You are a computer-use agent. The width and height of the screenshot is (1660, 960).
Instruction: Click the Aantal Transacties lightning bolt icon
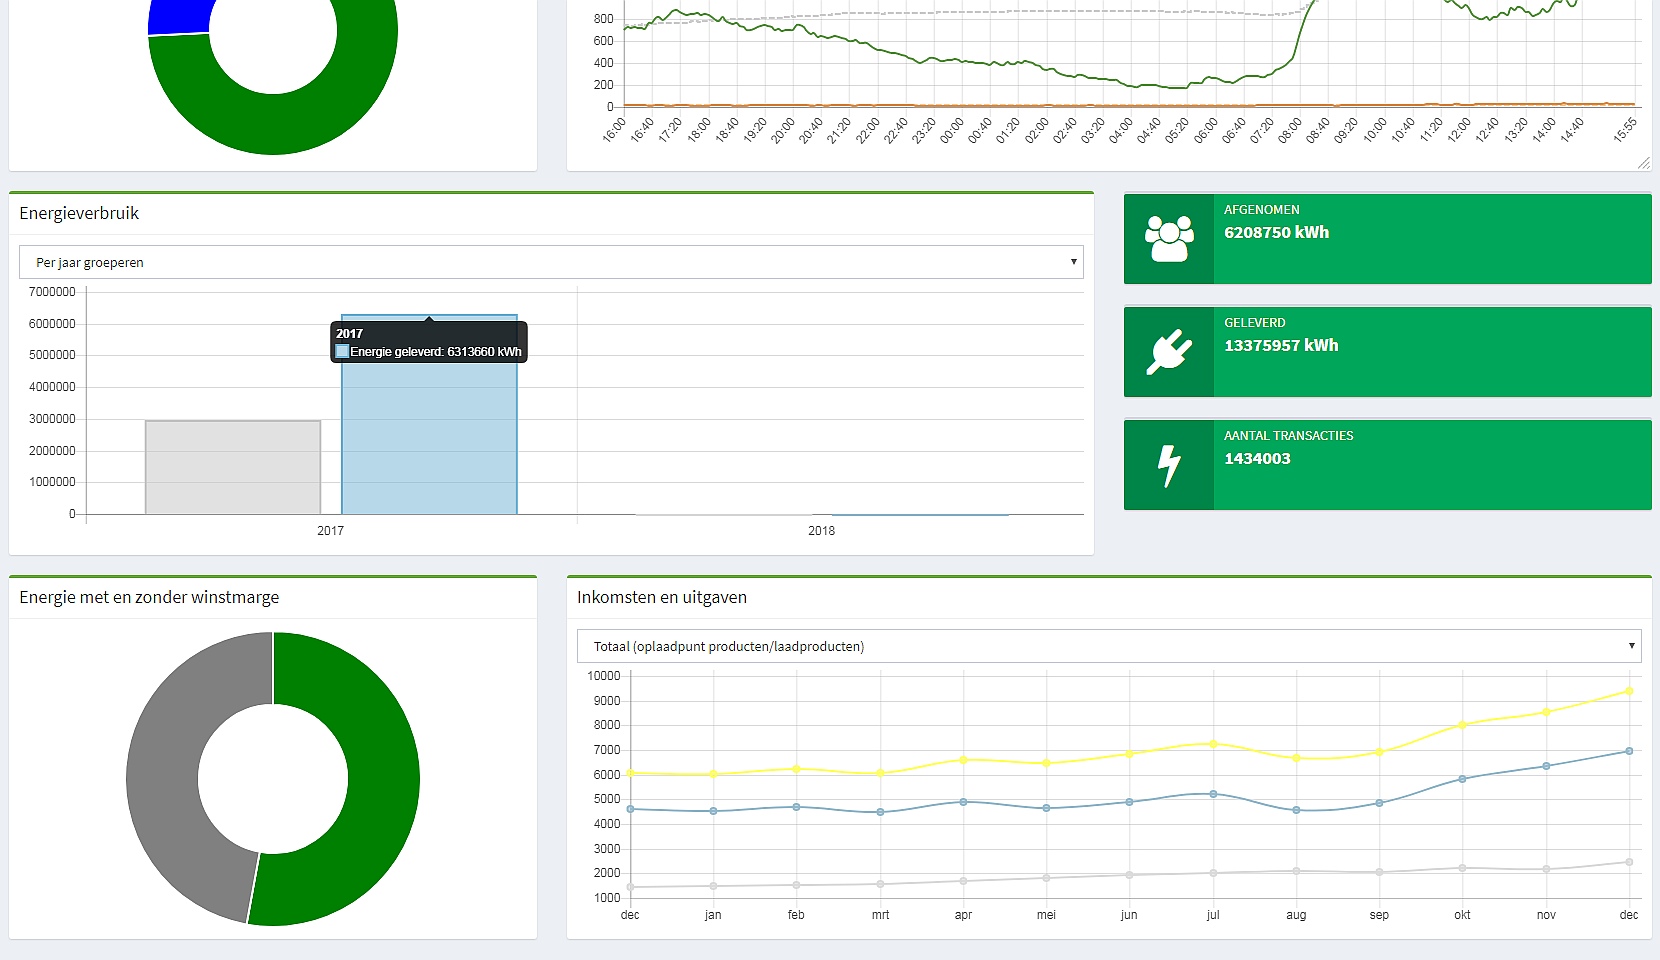pyautogui.click(x=1169, y=465)
